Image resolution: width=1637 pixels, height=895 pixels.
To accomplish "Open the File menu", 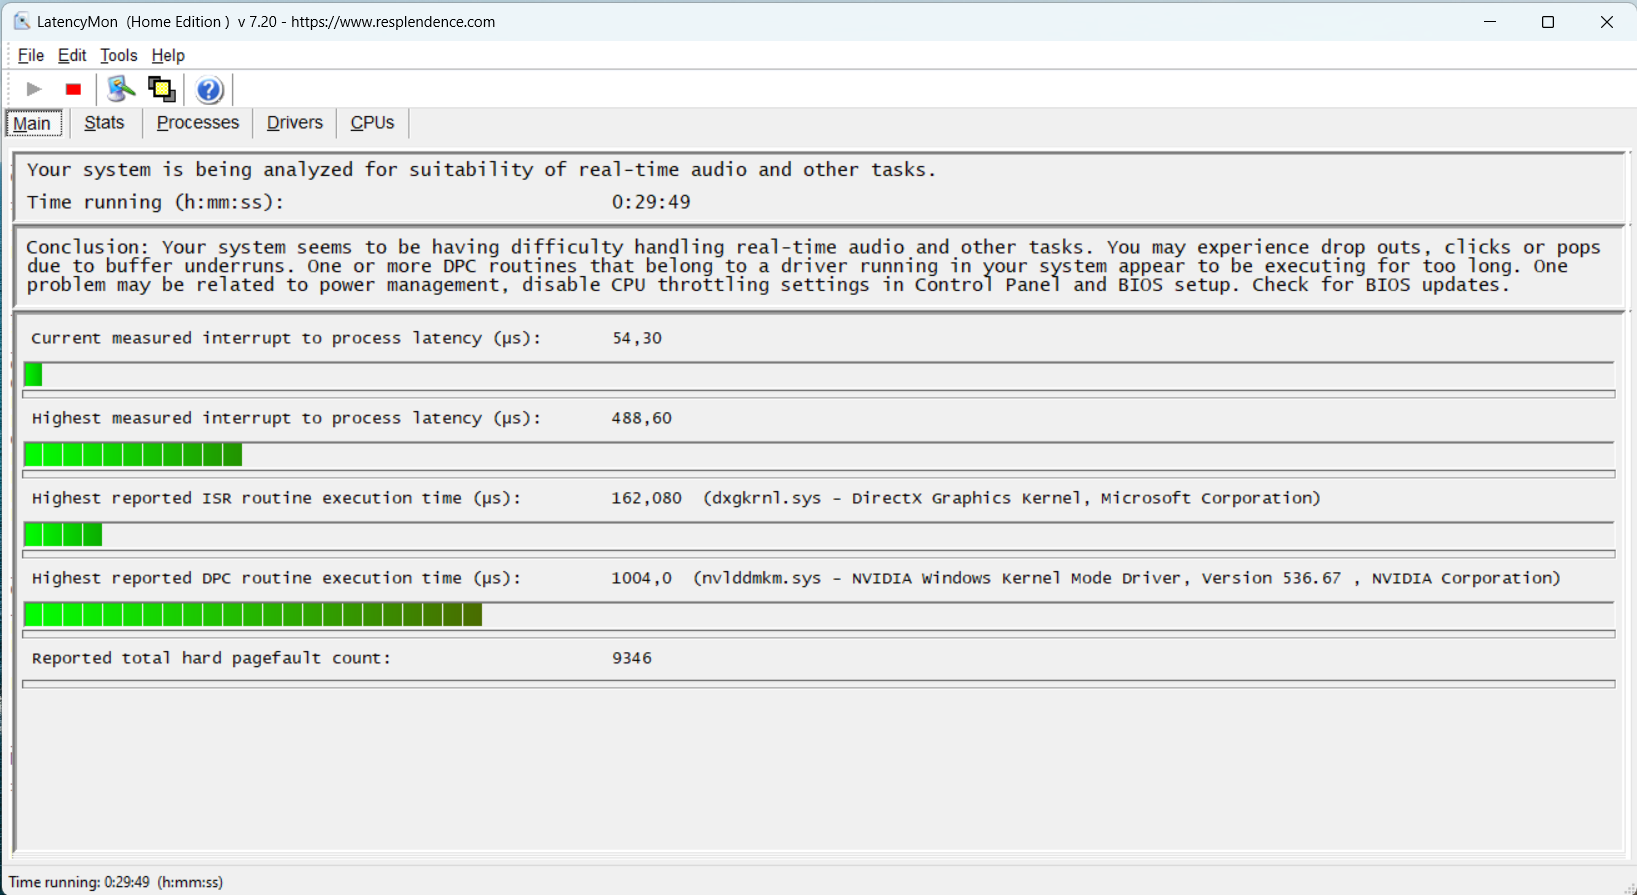I will click(31, 55).
